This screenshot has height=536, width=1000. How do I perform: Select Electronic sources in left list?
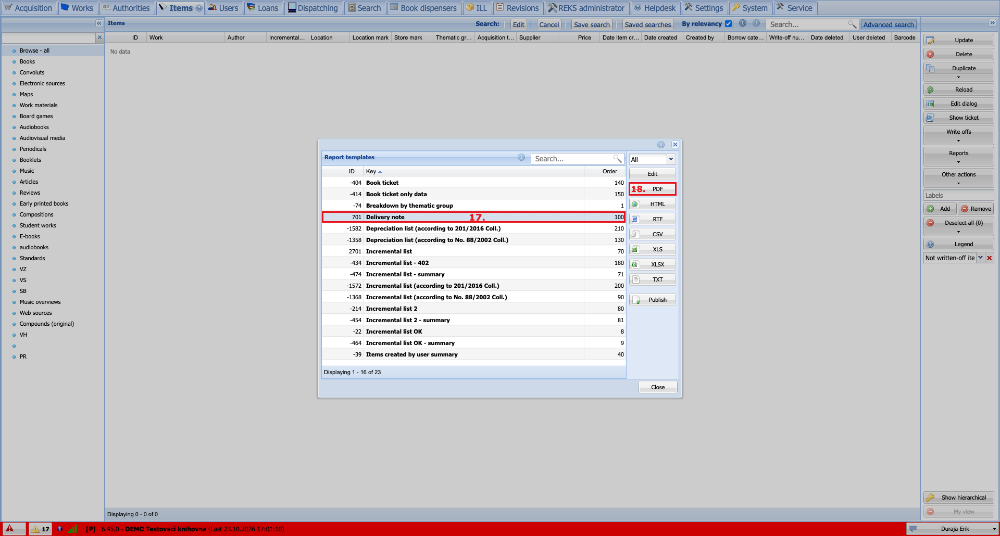41,83
